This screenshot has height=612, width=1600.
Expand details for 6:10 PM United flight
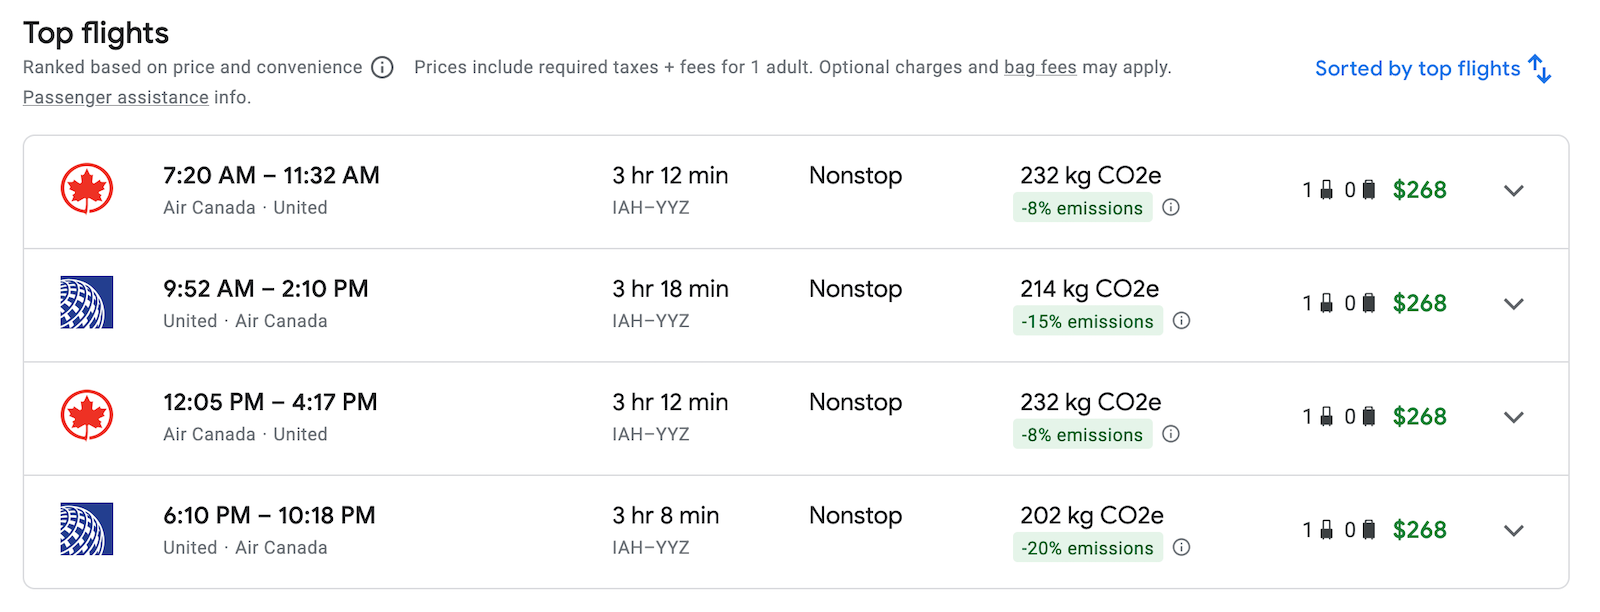point(1514,530)
